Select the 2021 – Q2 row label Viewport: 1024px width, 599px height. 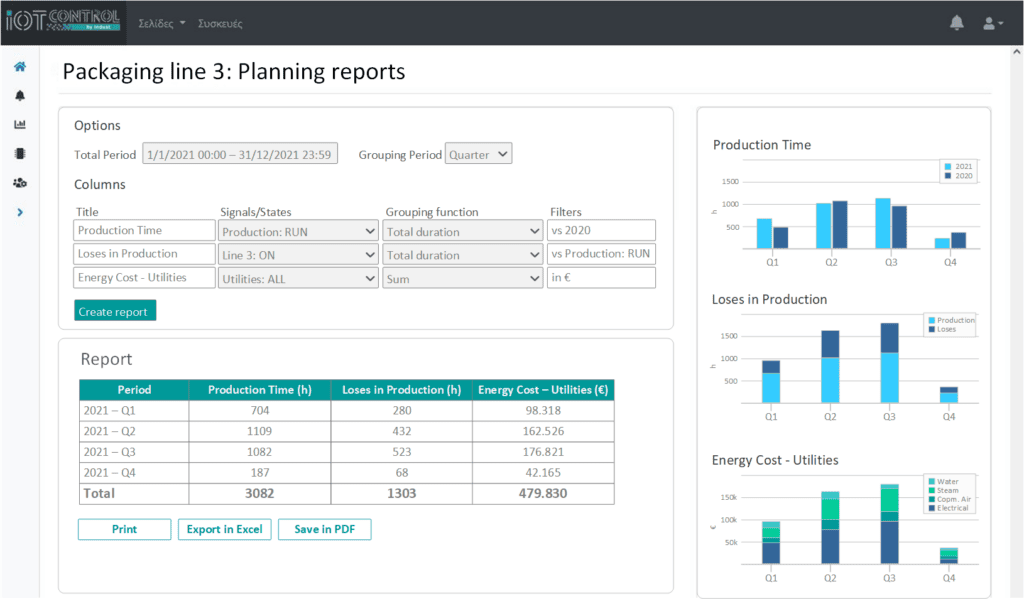(110, 431)
